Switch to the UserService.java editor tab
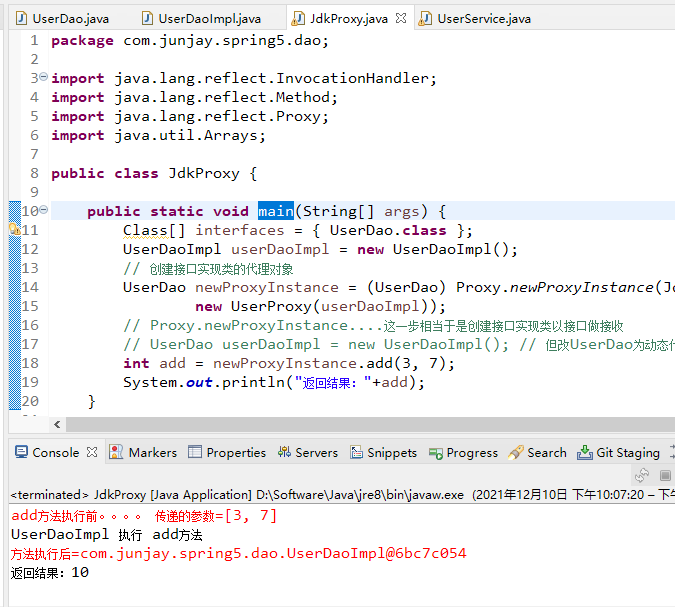 [475, 19]
